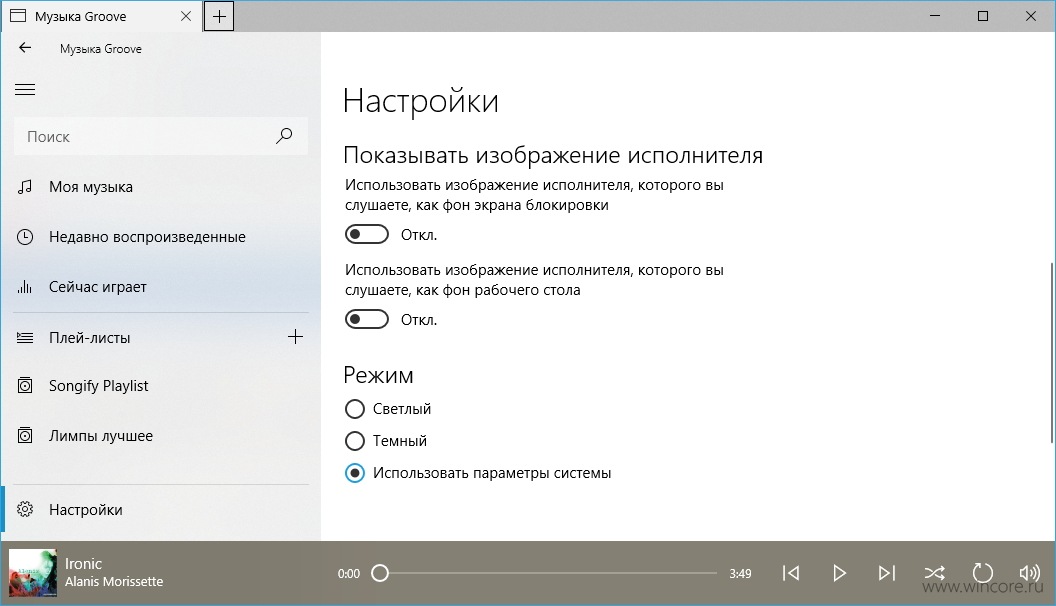The image size is (1056, 606).
Task: Click the Плей-листы list icon
Action: tap(25, 338)
